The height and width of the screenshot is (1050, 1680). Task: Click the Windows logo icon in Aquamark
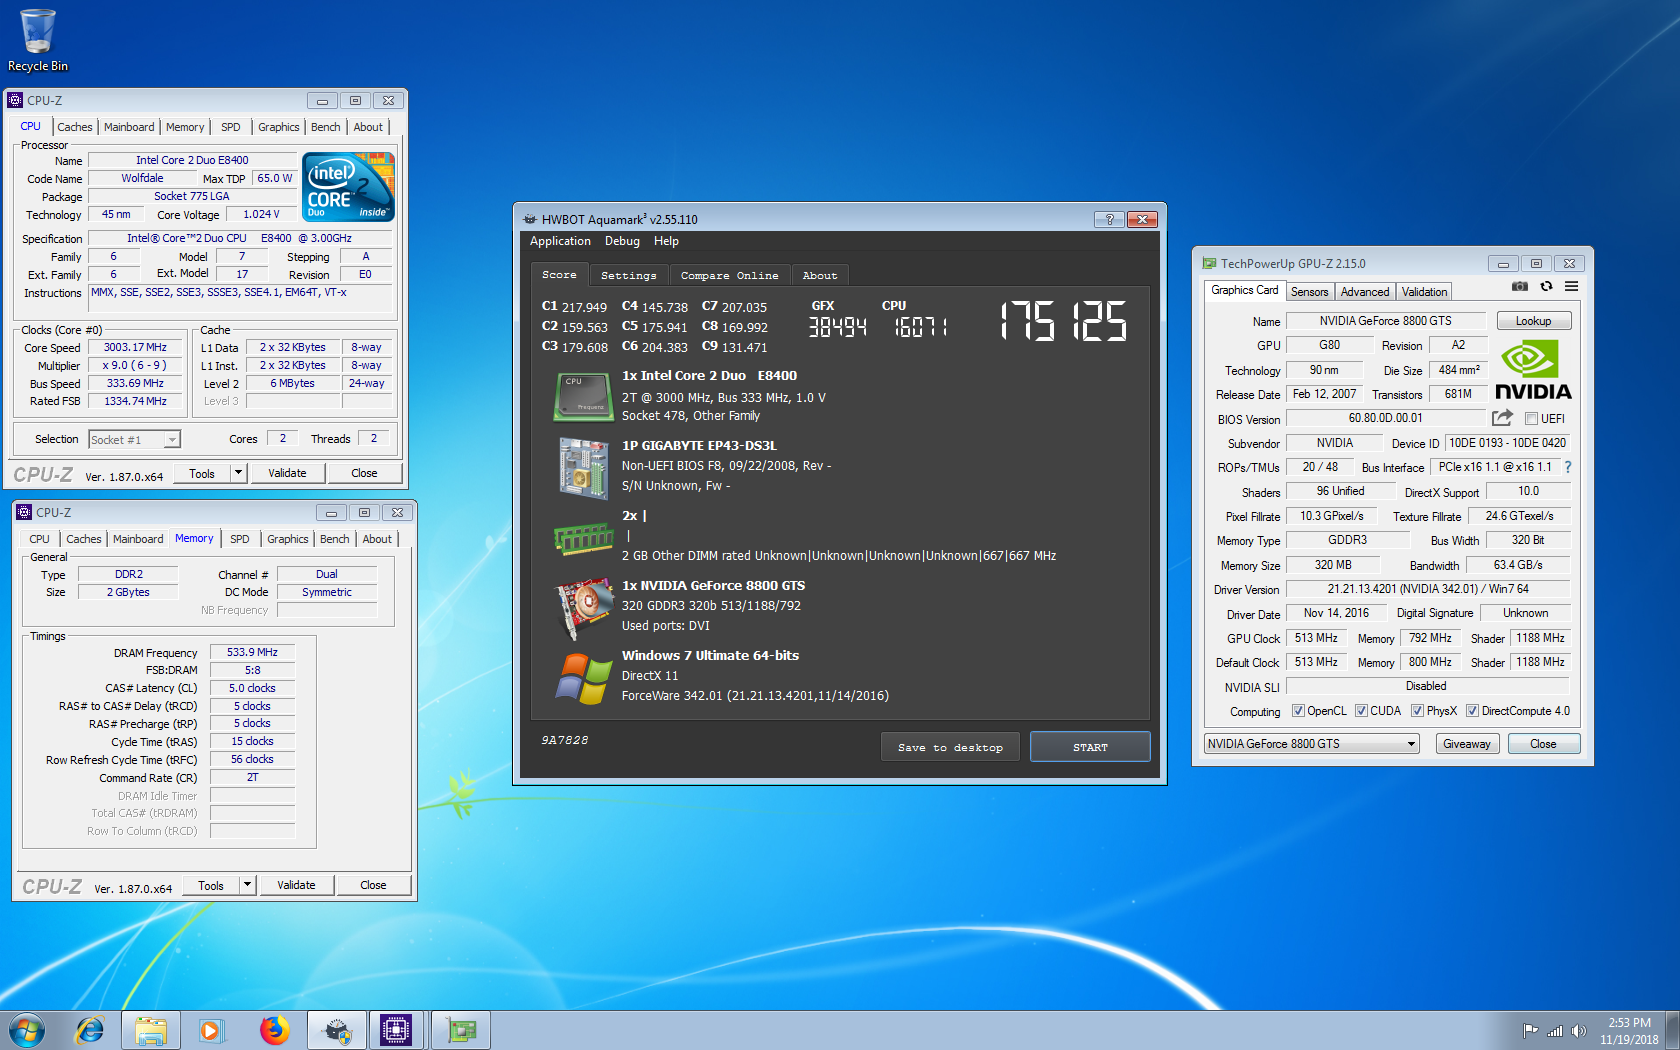point(584,678)
